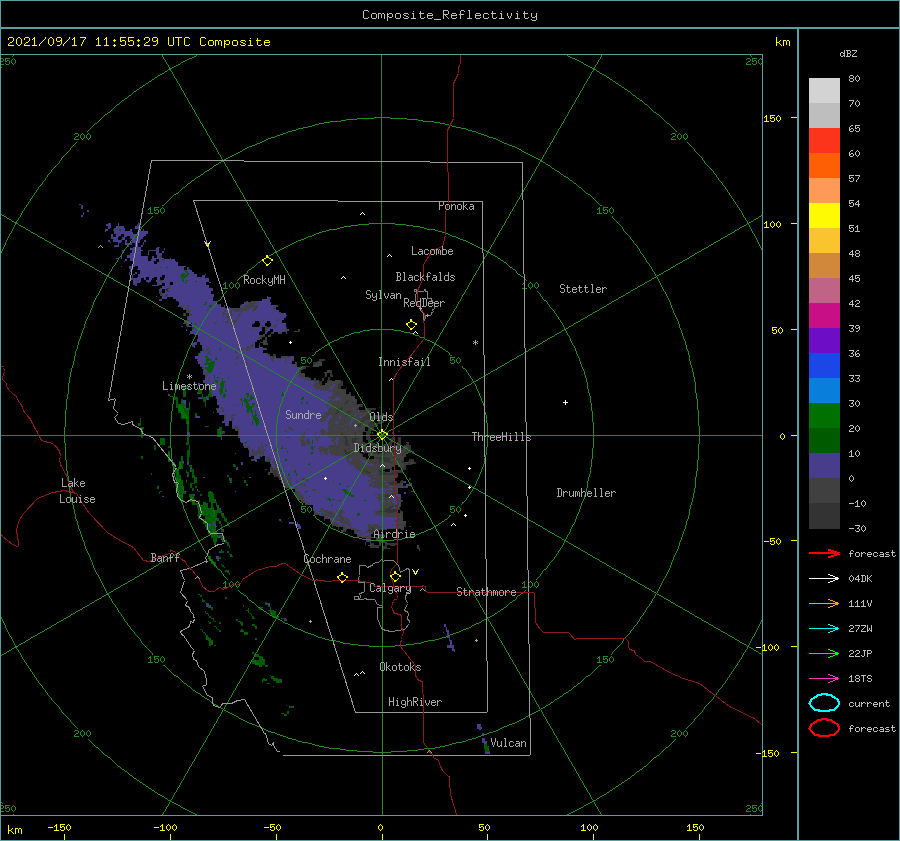Click the Blackfalds label
Viewport: 900px width, 841px height.
425,277
